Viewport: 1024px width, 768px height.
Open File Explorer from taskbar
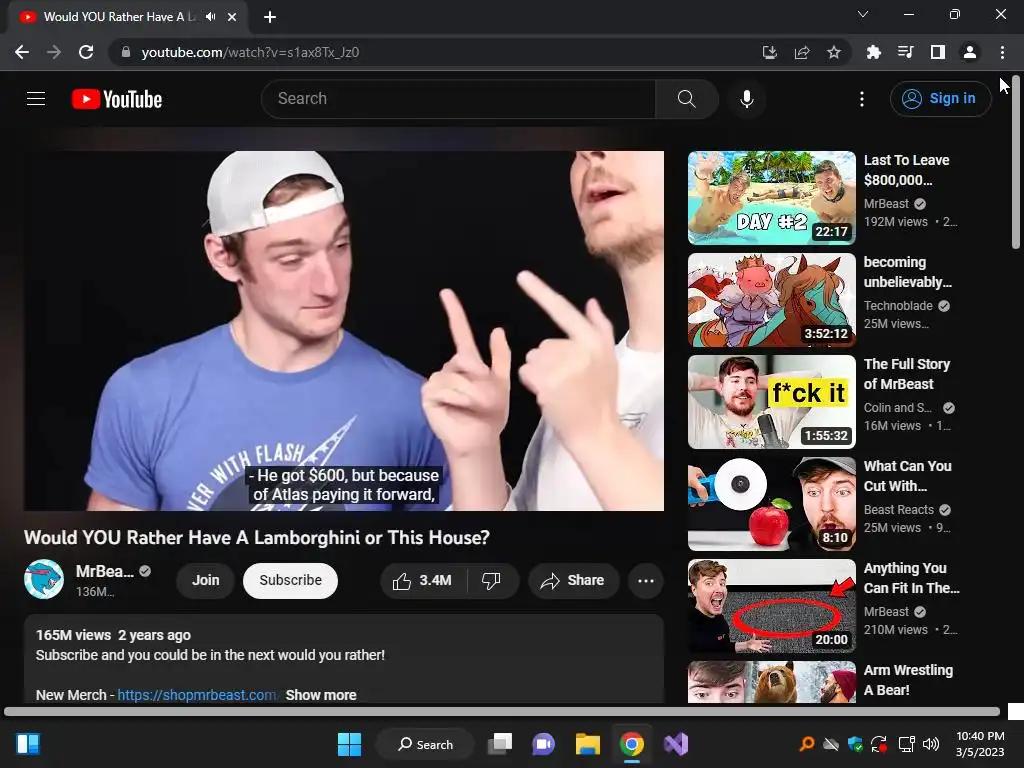coord(588,744)
